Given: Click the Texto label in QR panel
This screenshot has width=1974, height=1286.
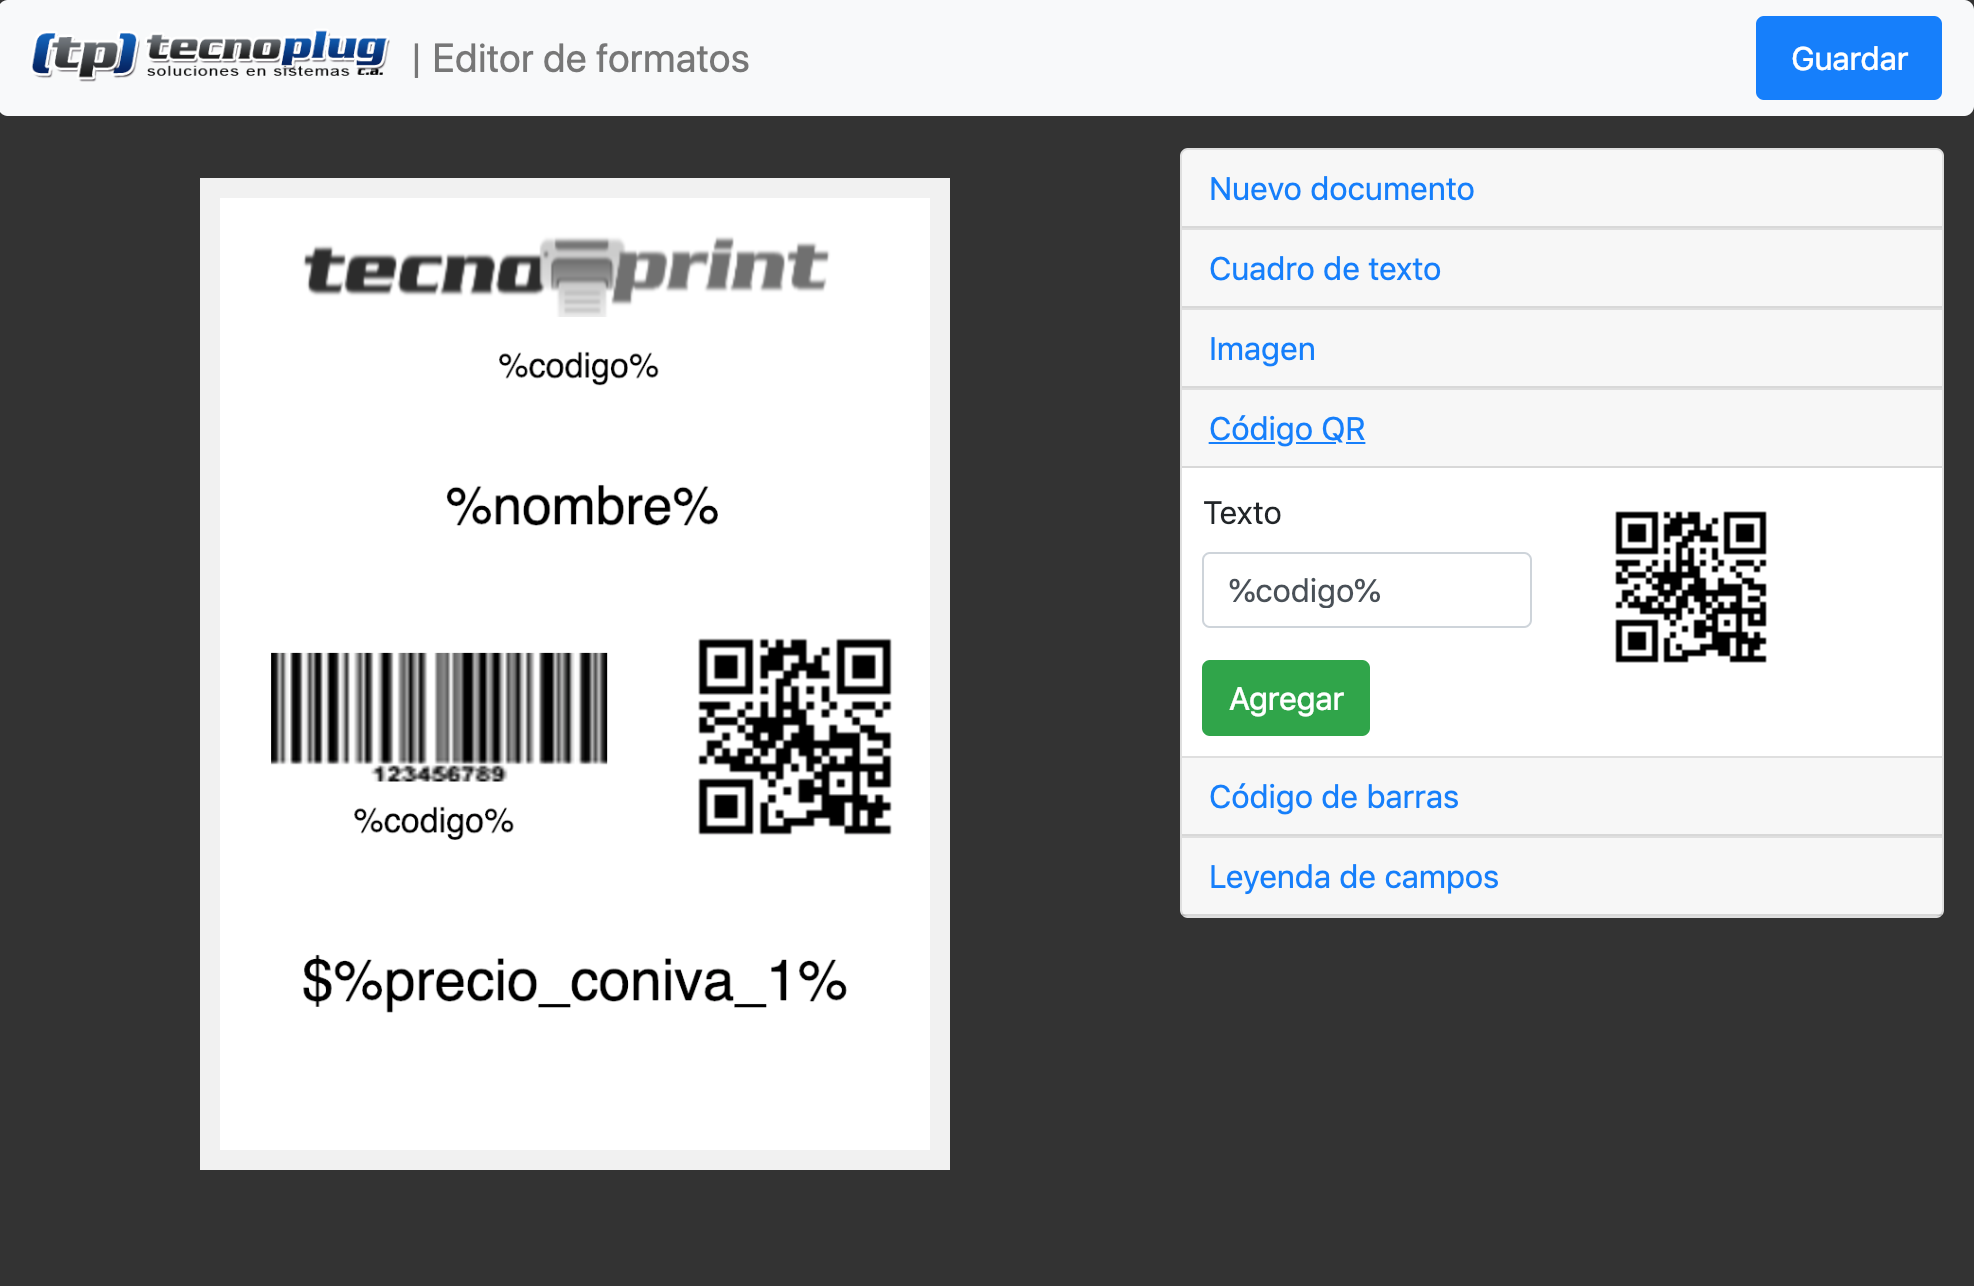Looking at the screenshot, I should (x=1242, y=513).
